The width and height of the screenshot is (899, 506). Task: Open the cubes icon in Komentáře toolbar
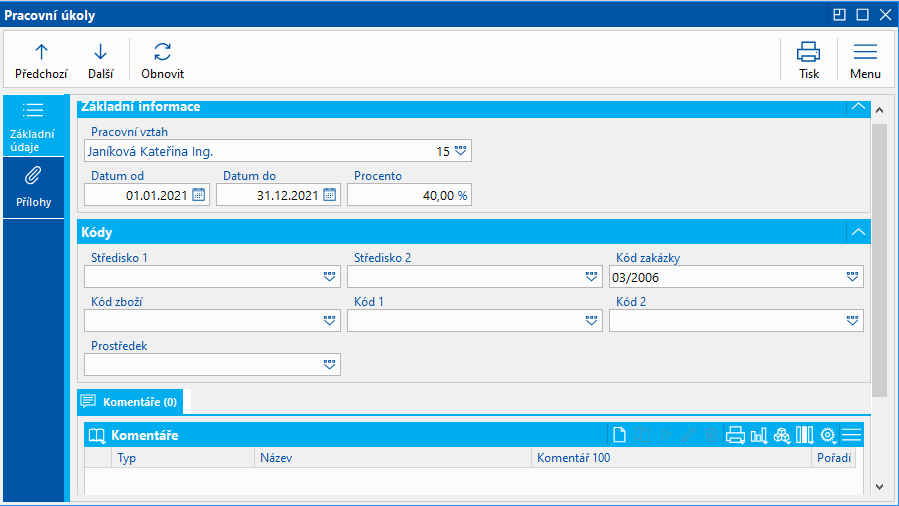pos(781,435)
